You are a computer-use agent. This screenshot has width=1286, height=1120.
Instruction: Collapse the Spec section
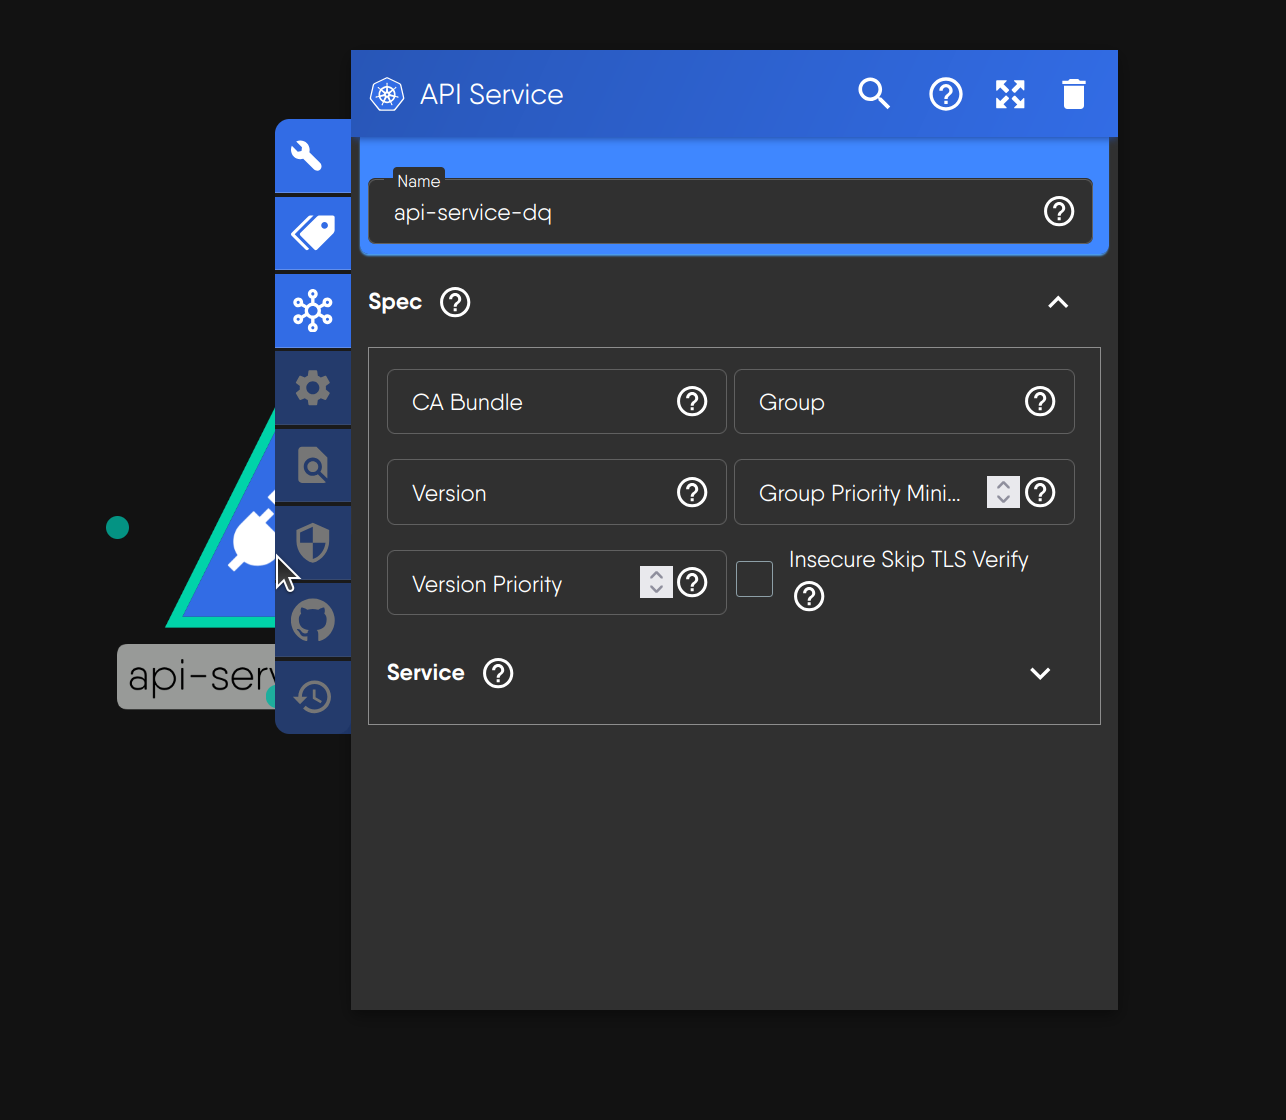point(1058,302)
